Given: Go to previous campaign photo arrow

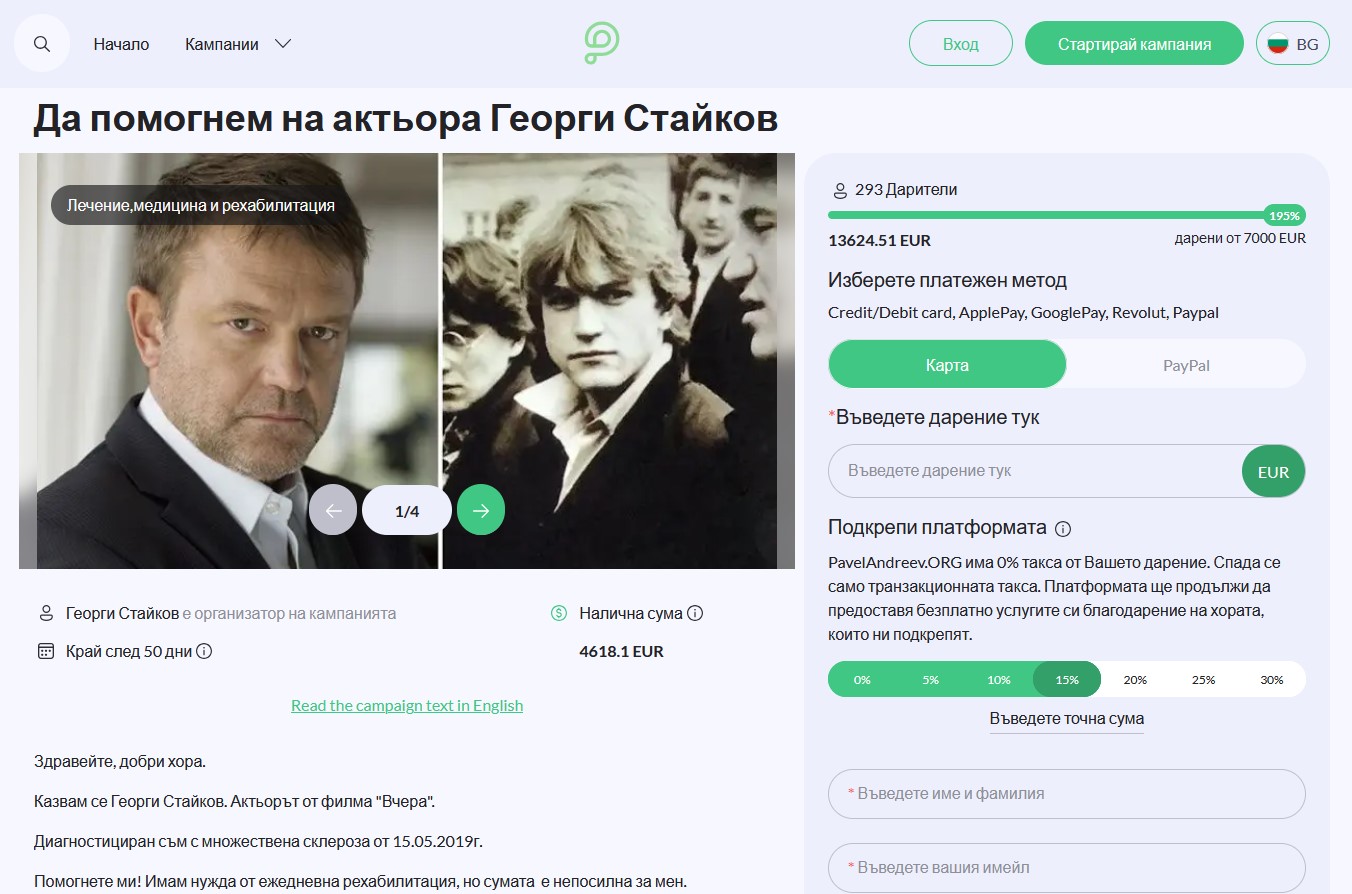Looking at the screenshot, I should point(333,511).
